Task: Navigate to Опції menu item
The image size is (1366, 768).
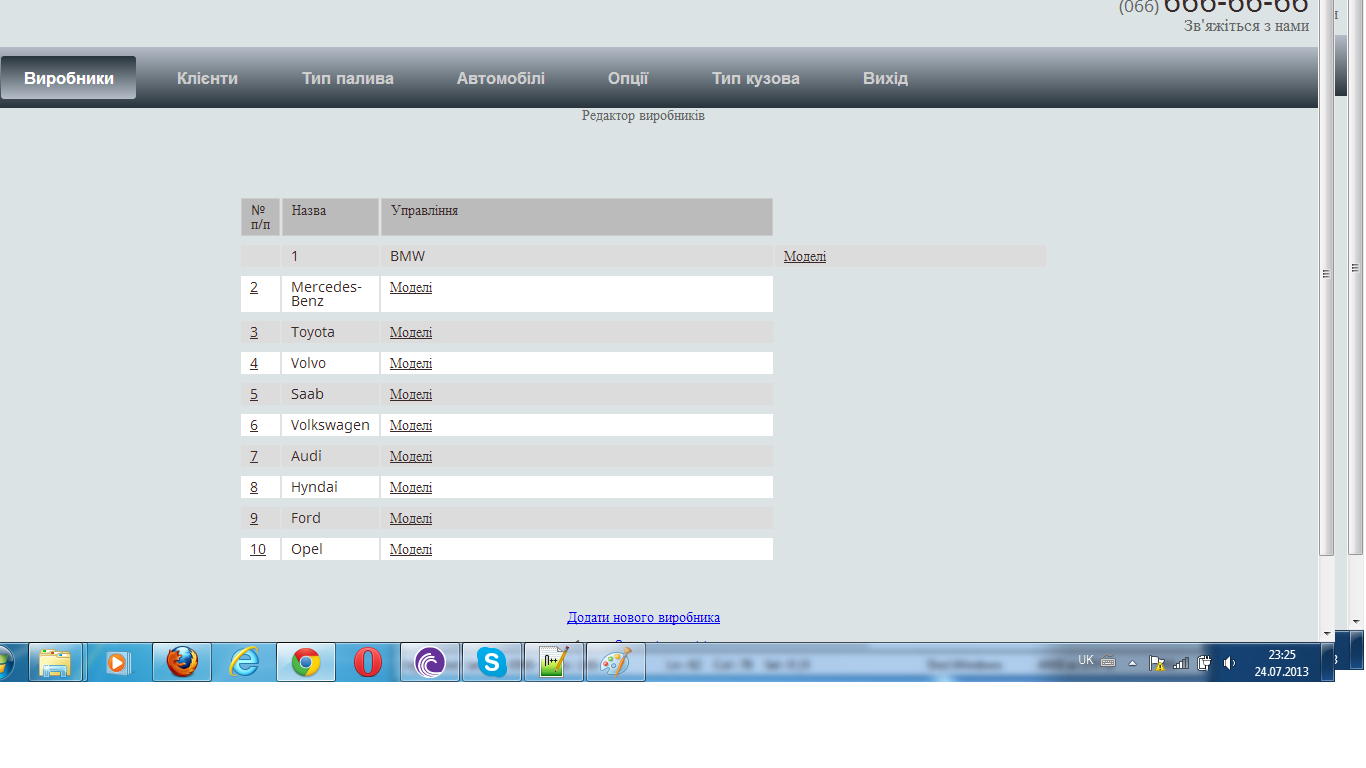Action: (x=628, y=78)
